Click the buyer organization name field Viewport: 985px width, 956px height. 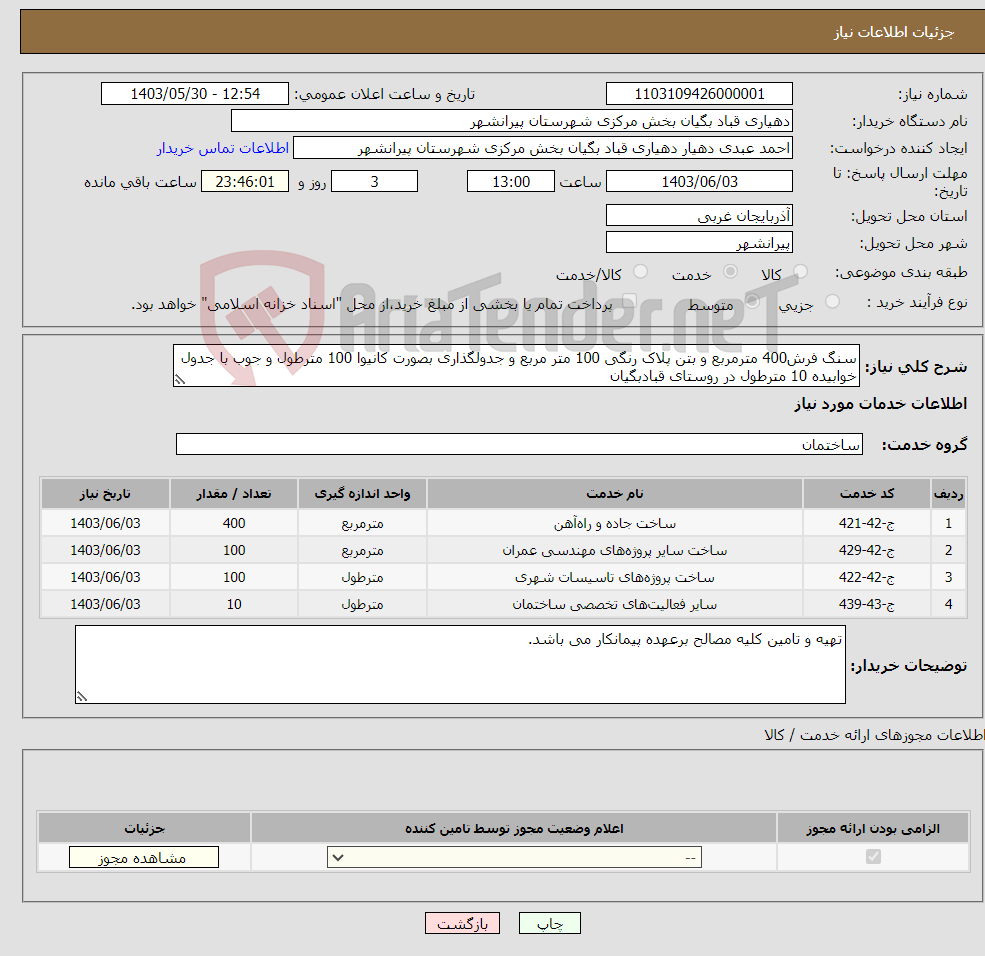pos(511,121)
